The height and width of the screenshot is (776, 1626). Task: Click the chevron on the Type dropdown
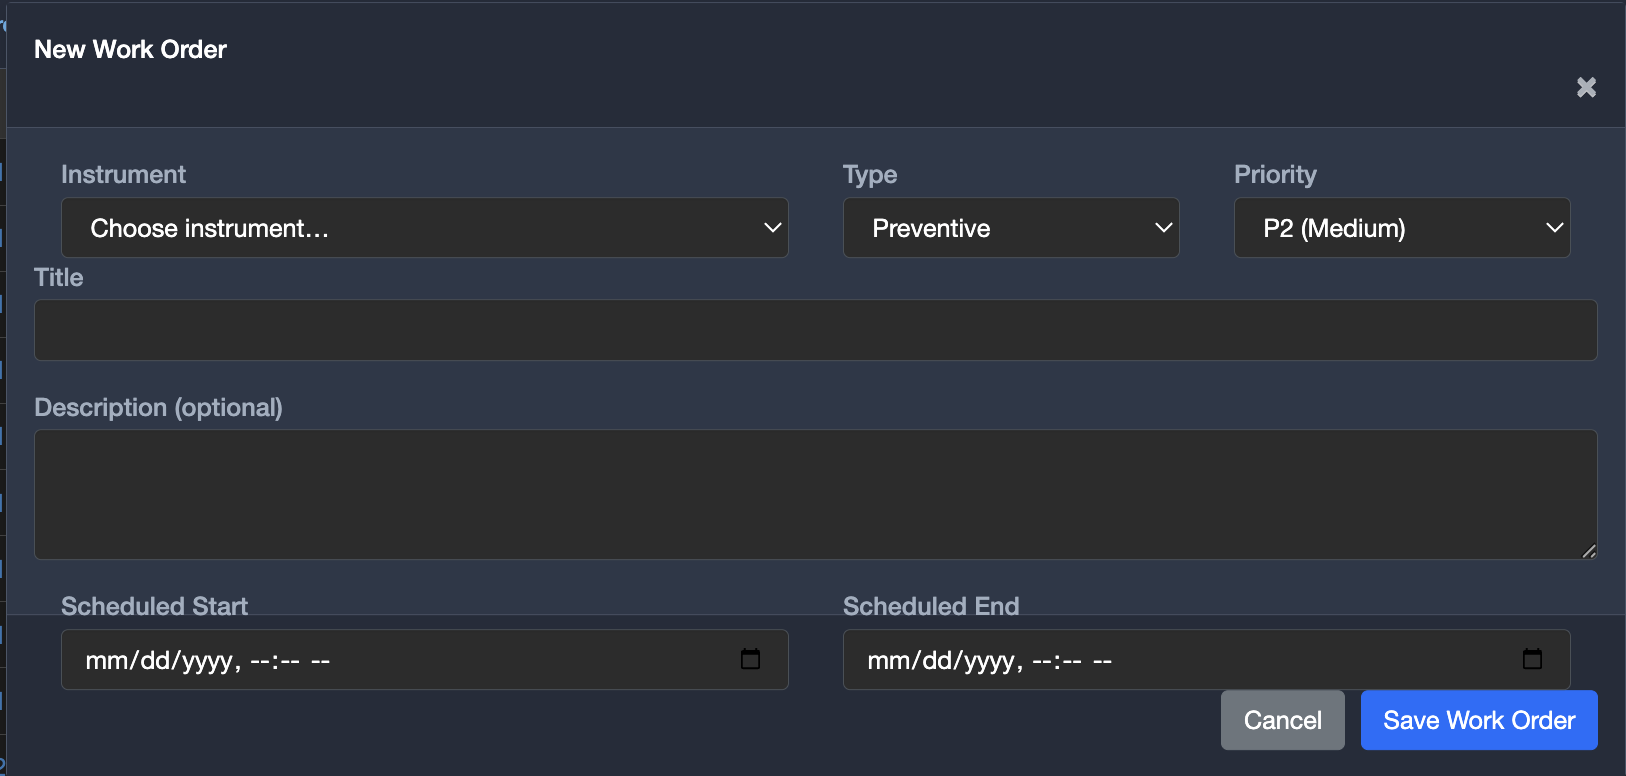(1164, 228)
